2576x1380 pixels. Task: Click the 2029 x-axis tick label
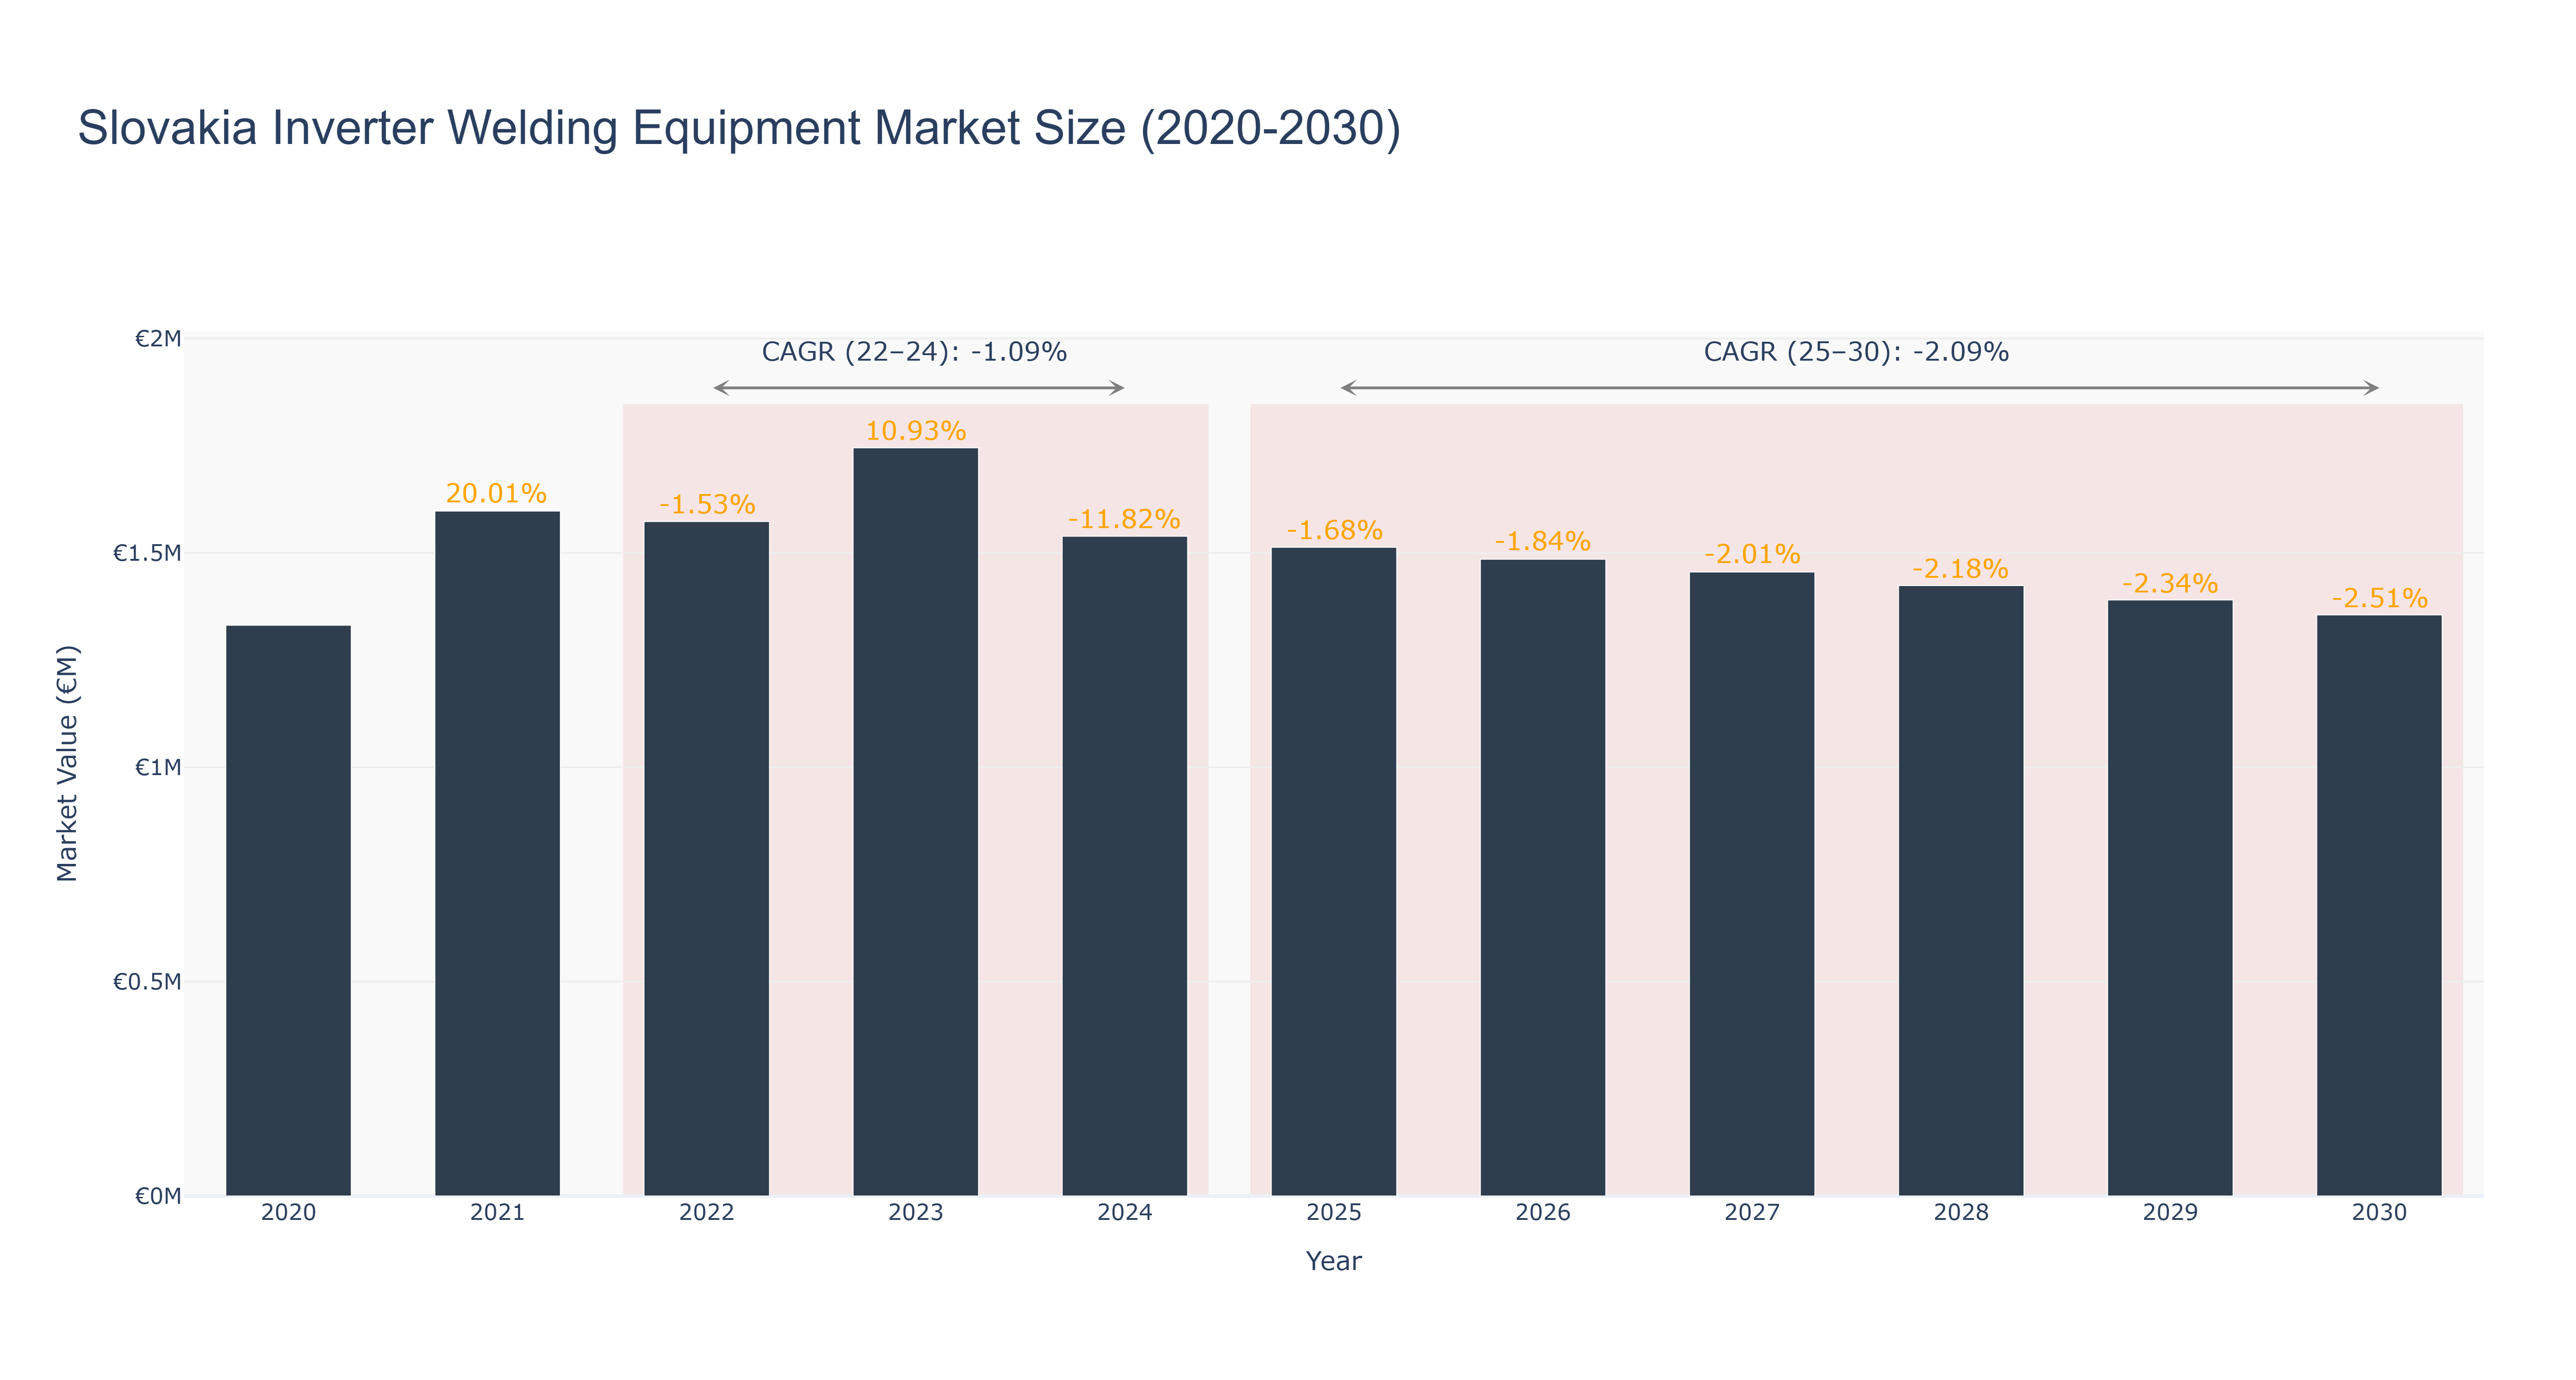(x=2170, y=1213)
